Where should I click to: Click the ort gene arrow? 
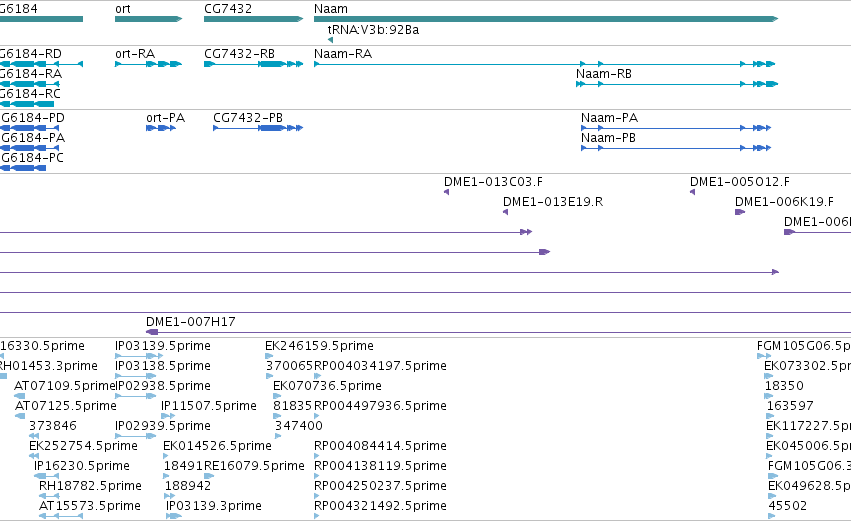pos(148,19)
